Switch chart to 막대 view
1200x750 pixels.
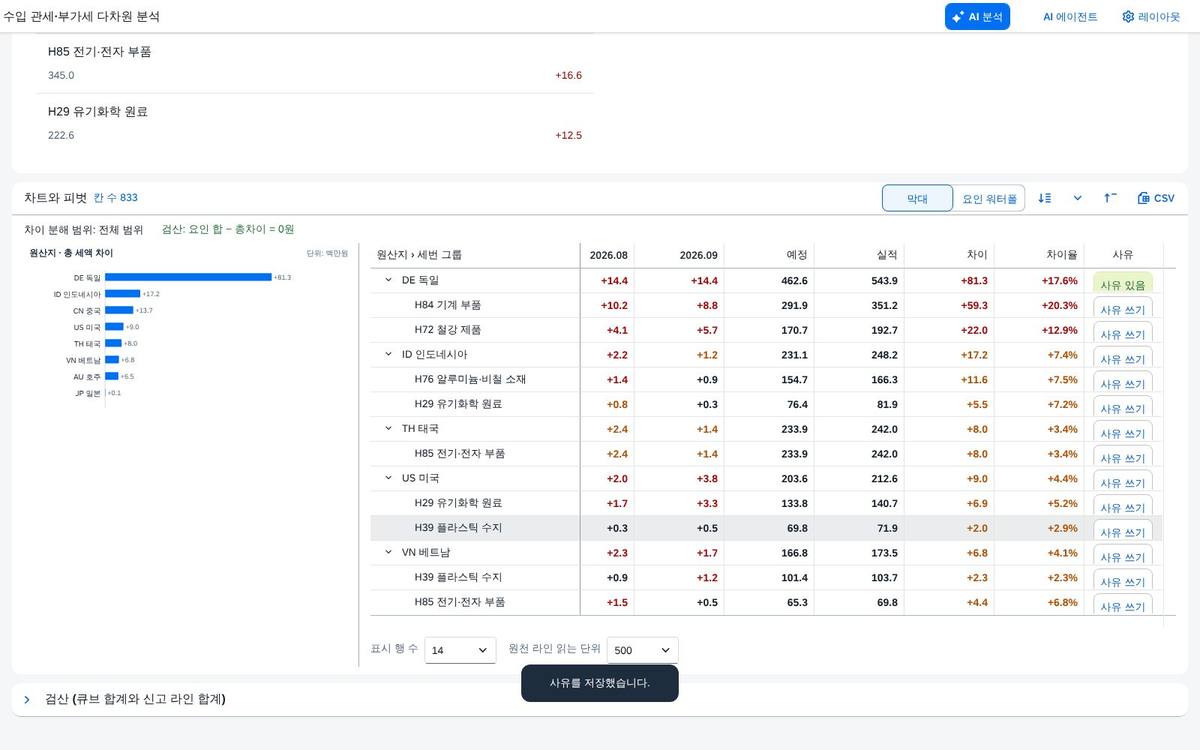(x=917, y=198)
